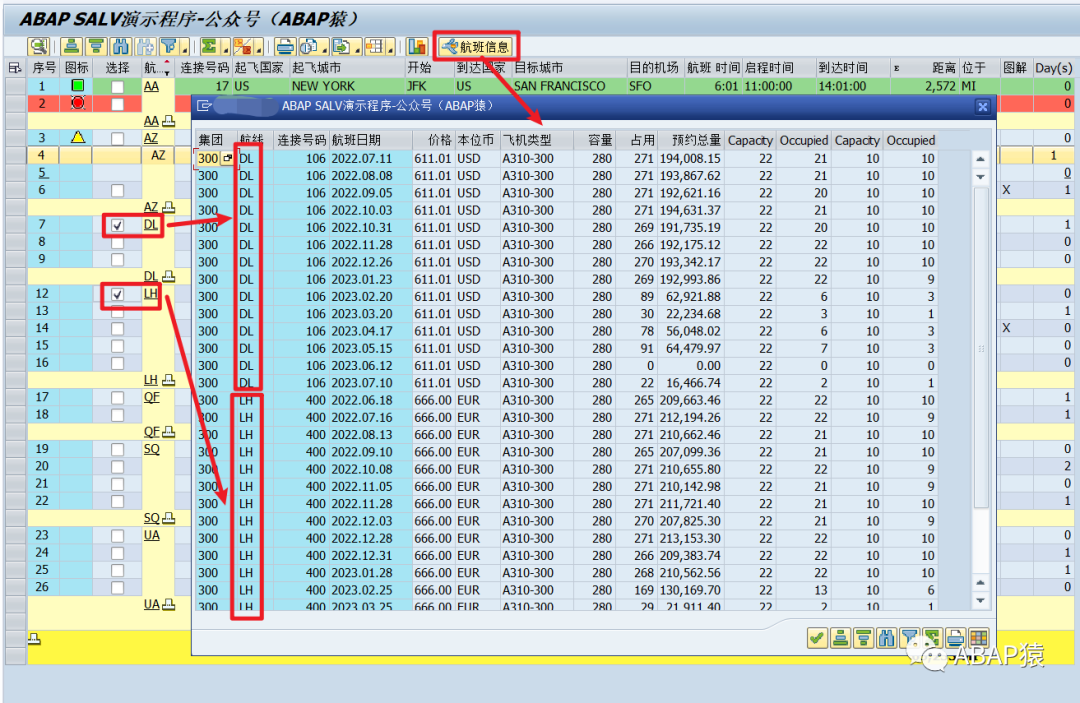This screenshot has height=703, width=1080.
Task: Open the Details magnifier icon in main toolbar
Action: point(39,47)
